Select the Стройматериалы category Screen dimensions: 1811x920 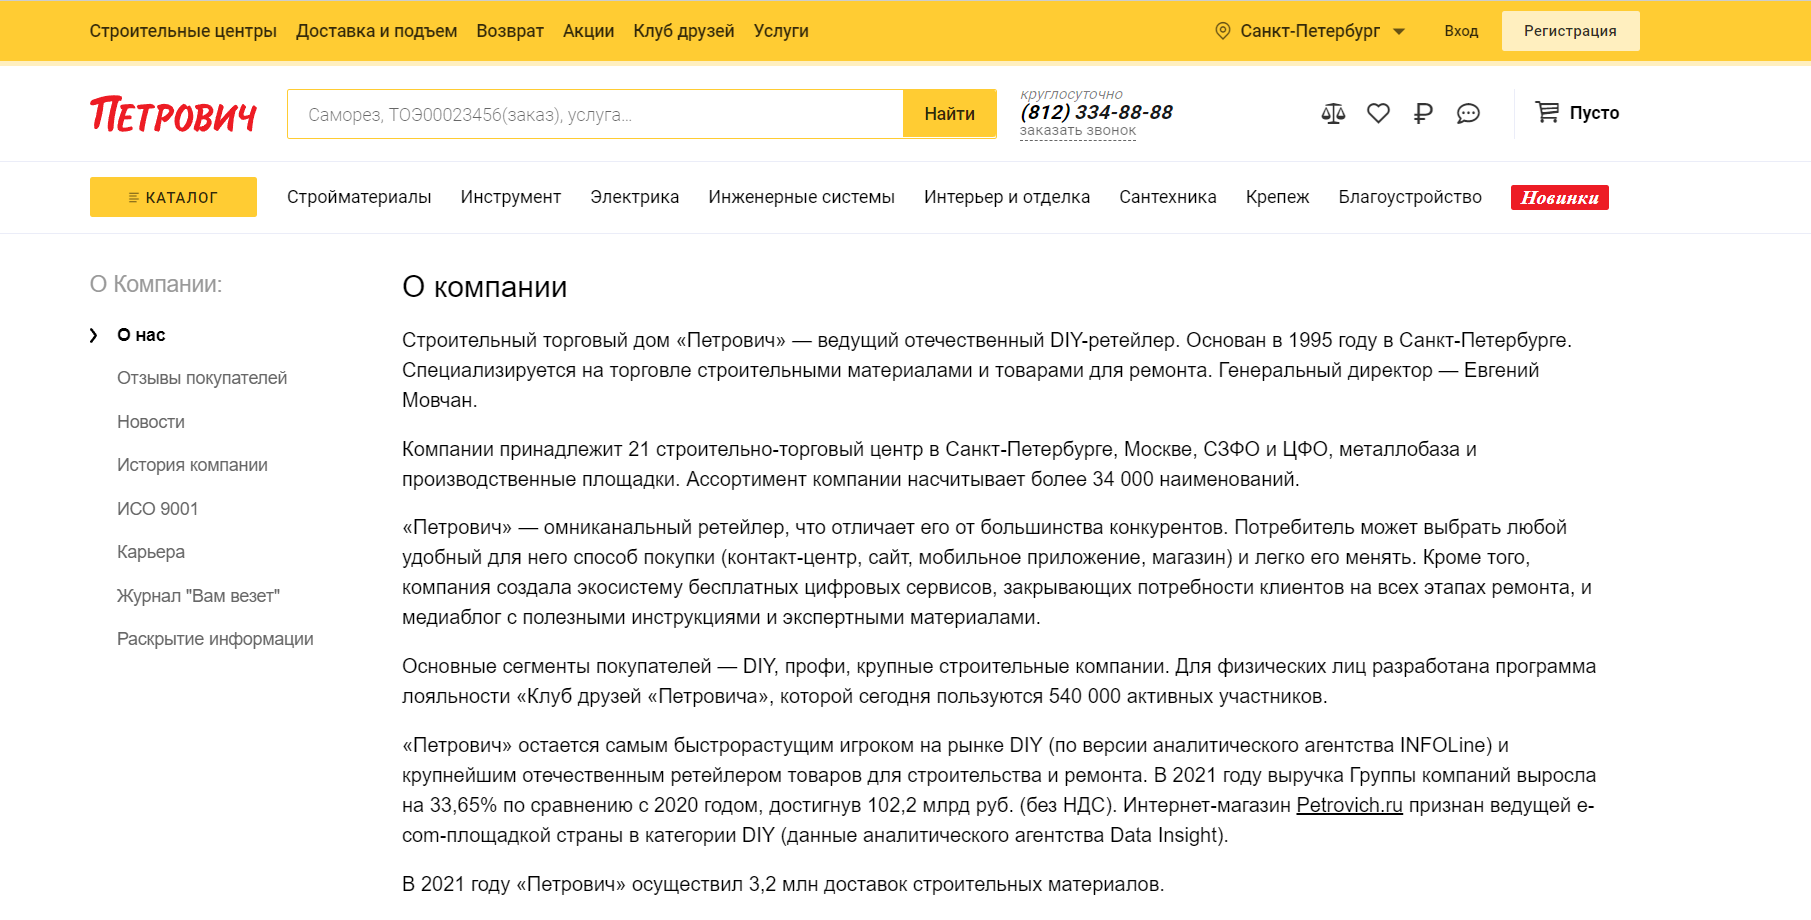(x=359, y=197)
